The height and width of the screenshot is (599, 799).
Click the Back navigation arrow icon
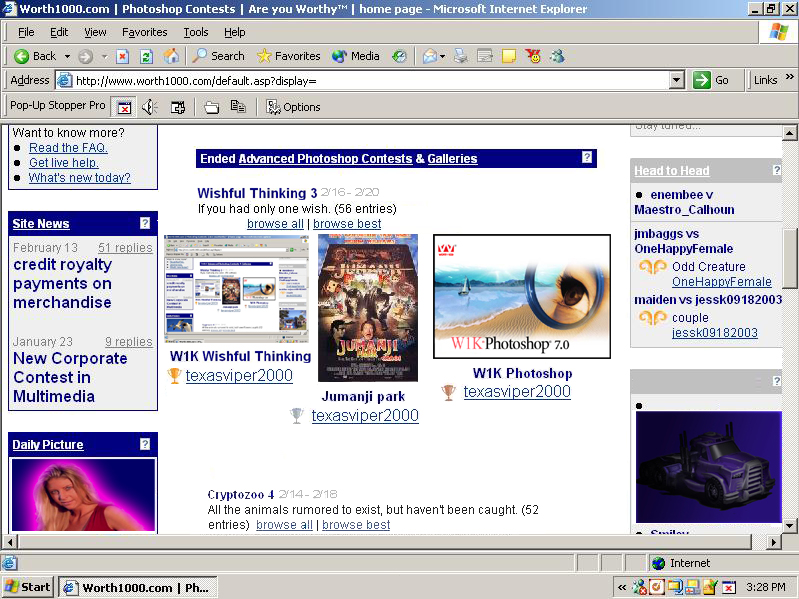click(x=21, y=56)
